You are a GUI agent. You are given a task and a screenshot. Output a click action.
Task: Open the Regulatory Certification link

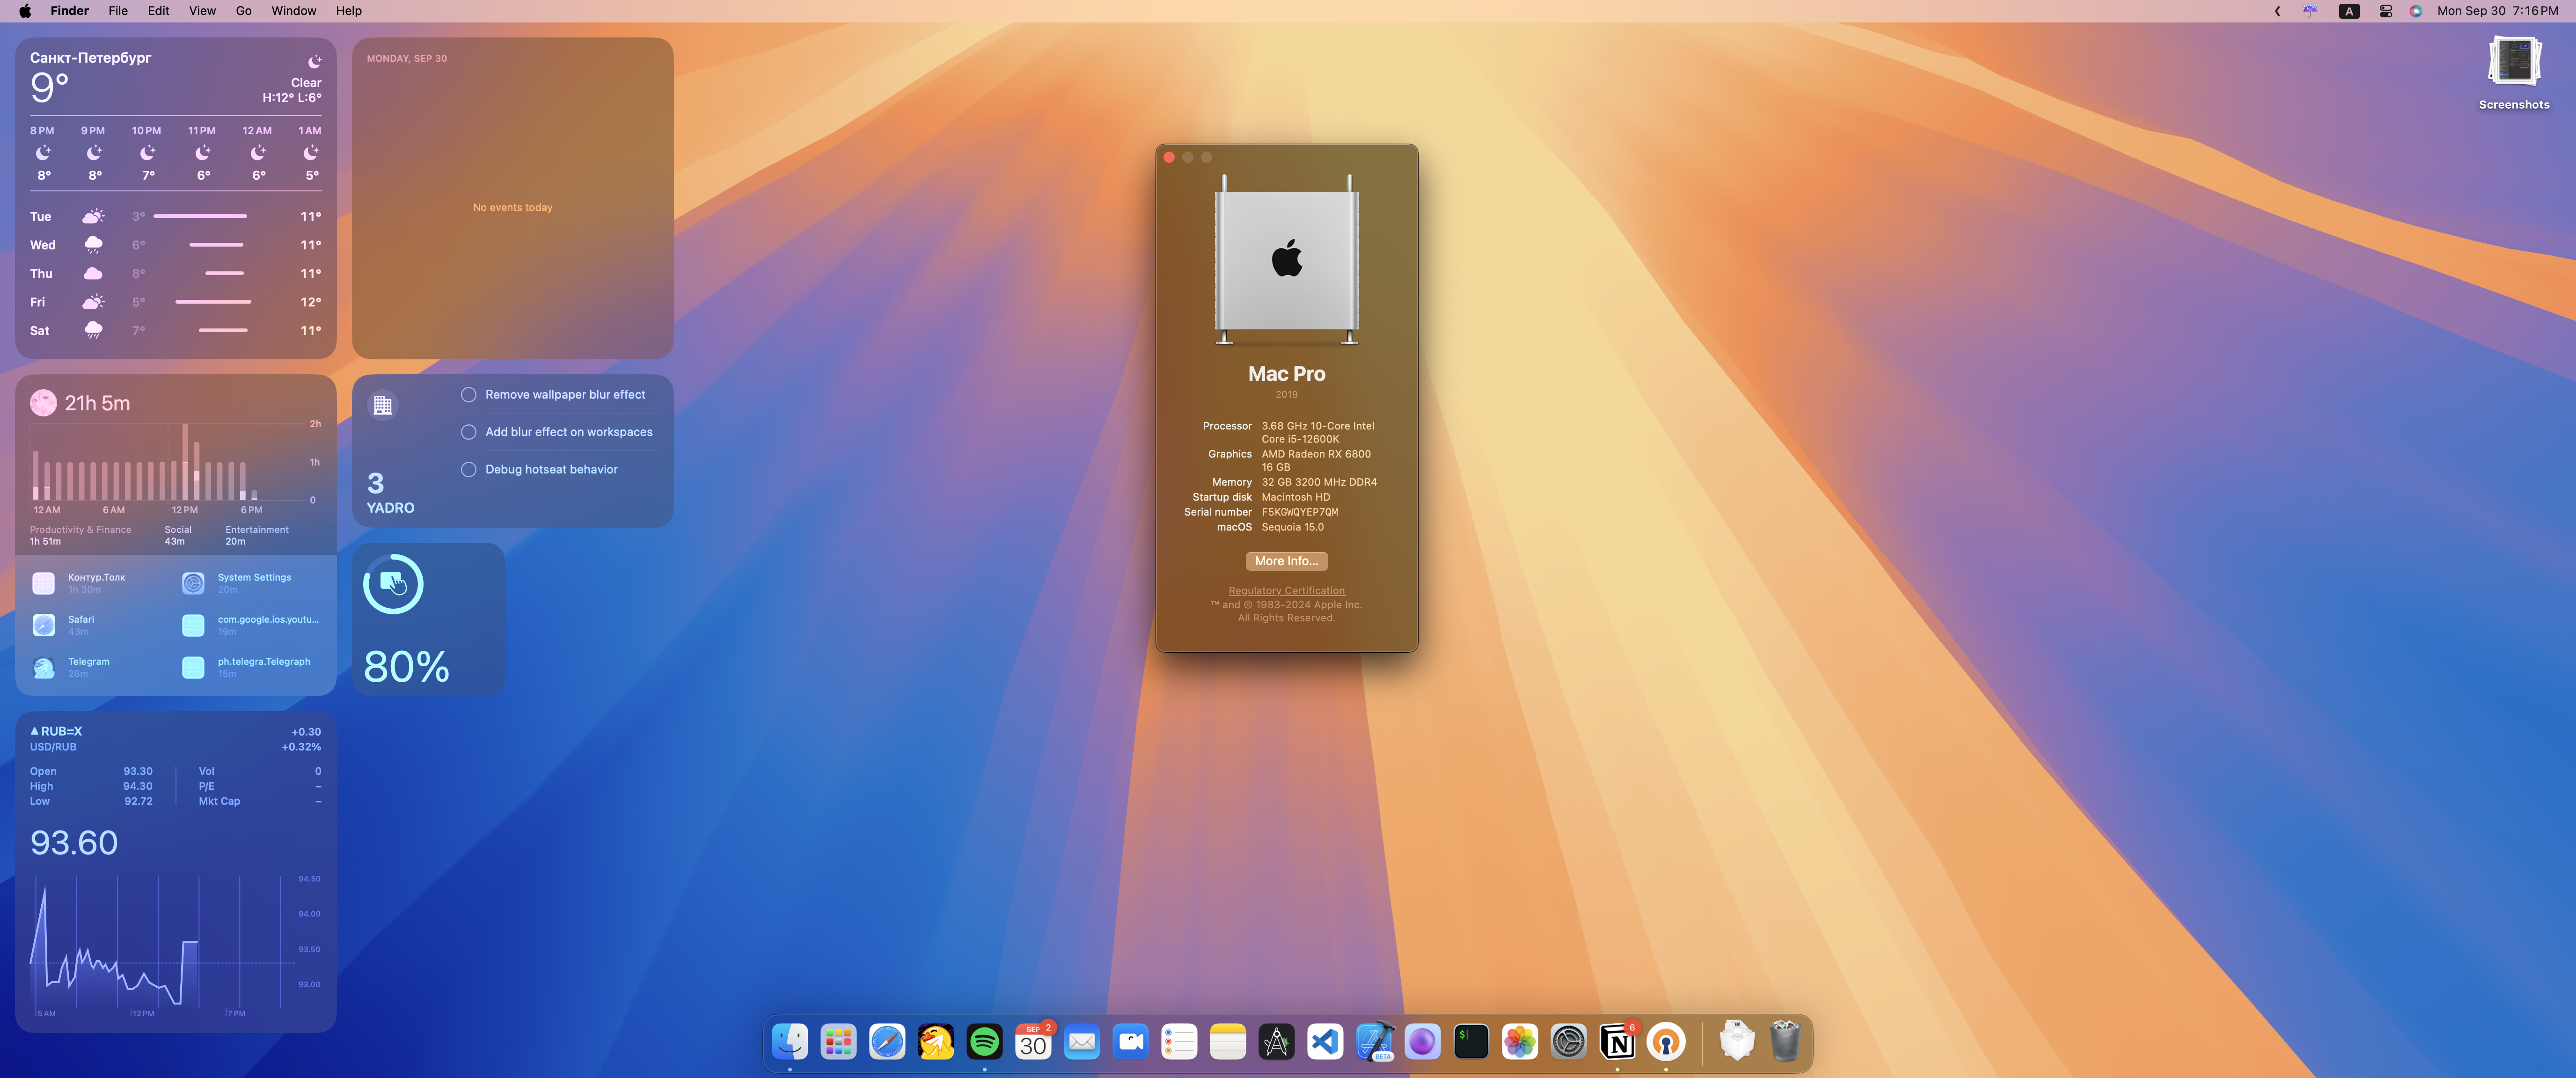click(1286, 590)
